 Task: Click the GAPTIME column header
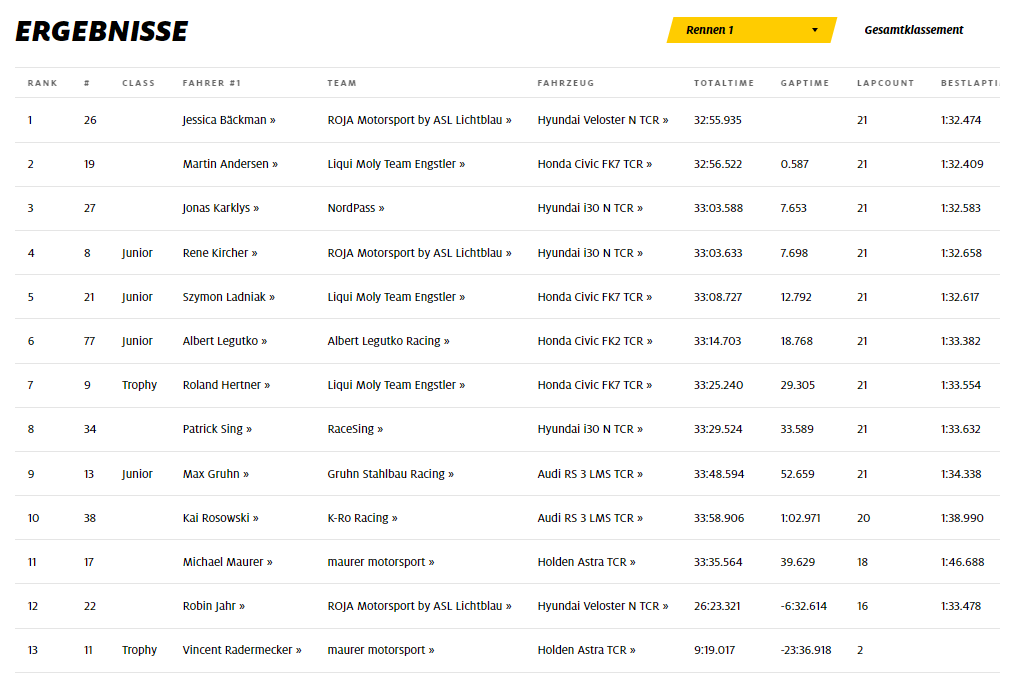click(x=805, y=83)
